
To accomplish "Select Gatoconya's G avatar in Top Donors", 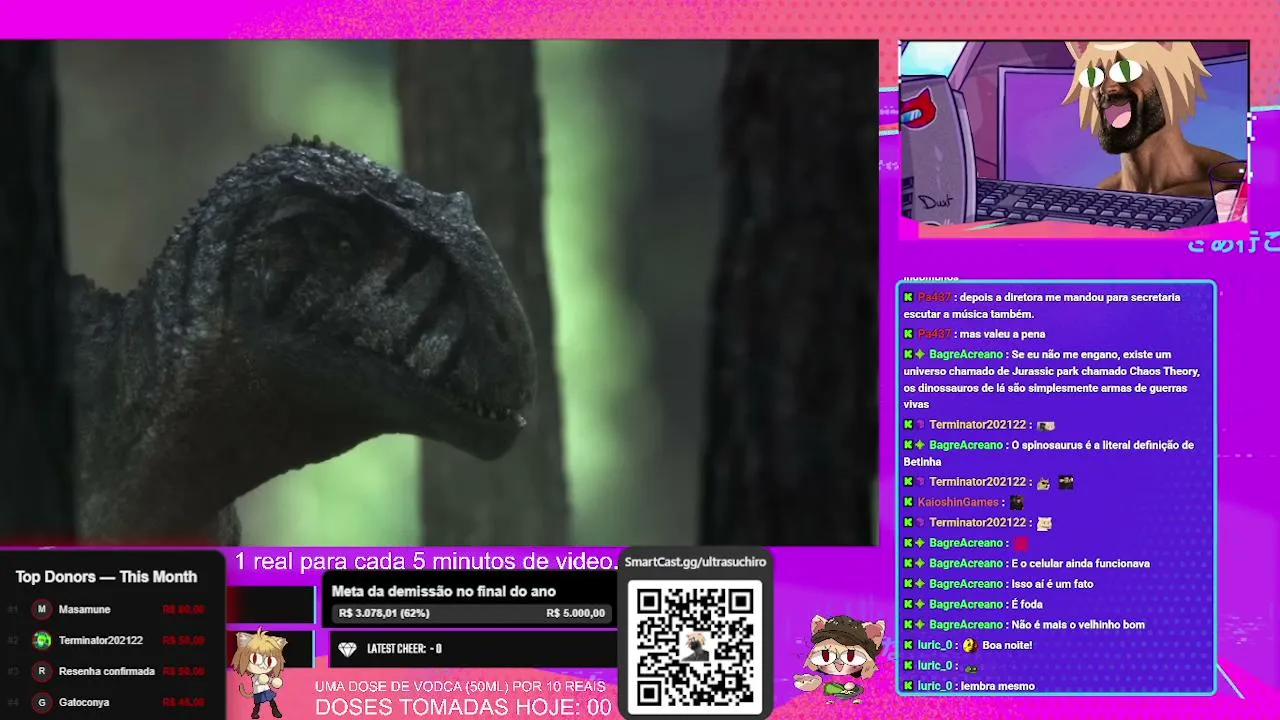I will point(41,702).
